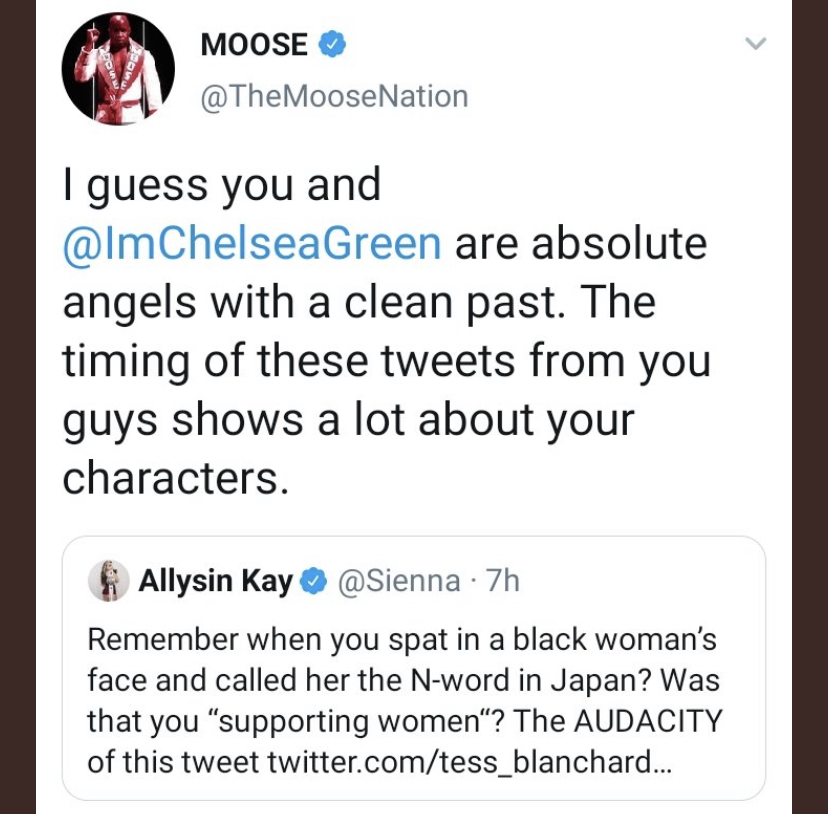Open the @Sienna handle in quoted tweet
The height and width of the screenshot is (814, 828).
coord(401,581)
